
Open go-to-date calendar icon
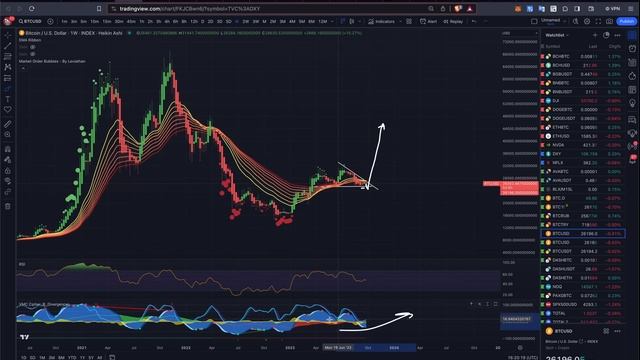click(112, 358)
